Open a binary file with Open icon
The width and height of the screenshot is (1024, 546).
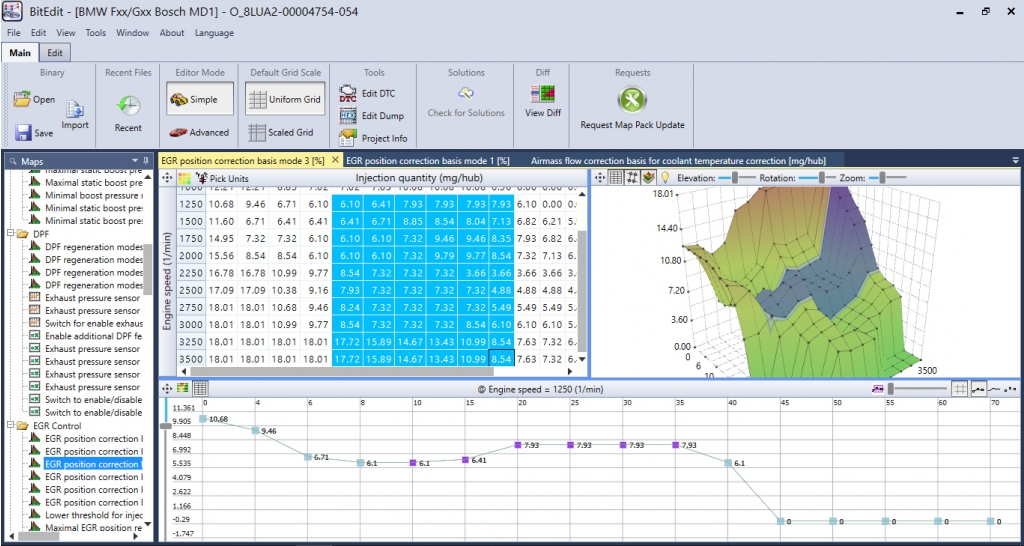coord(23,100)
